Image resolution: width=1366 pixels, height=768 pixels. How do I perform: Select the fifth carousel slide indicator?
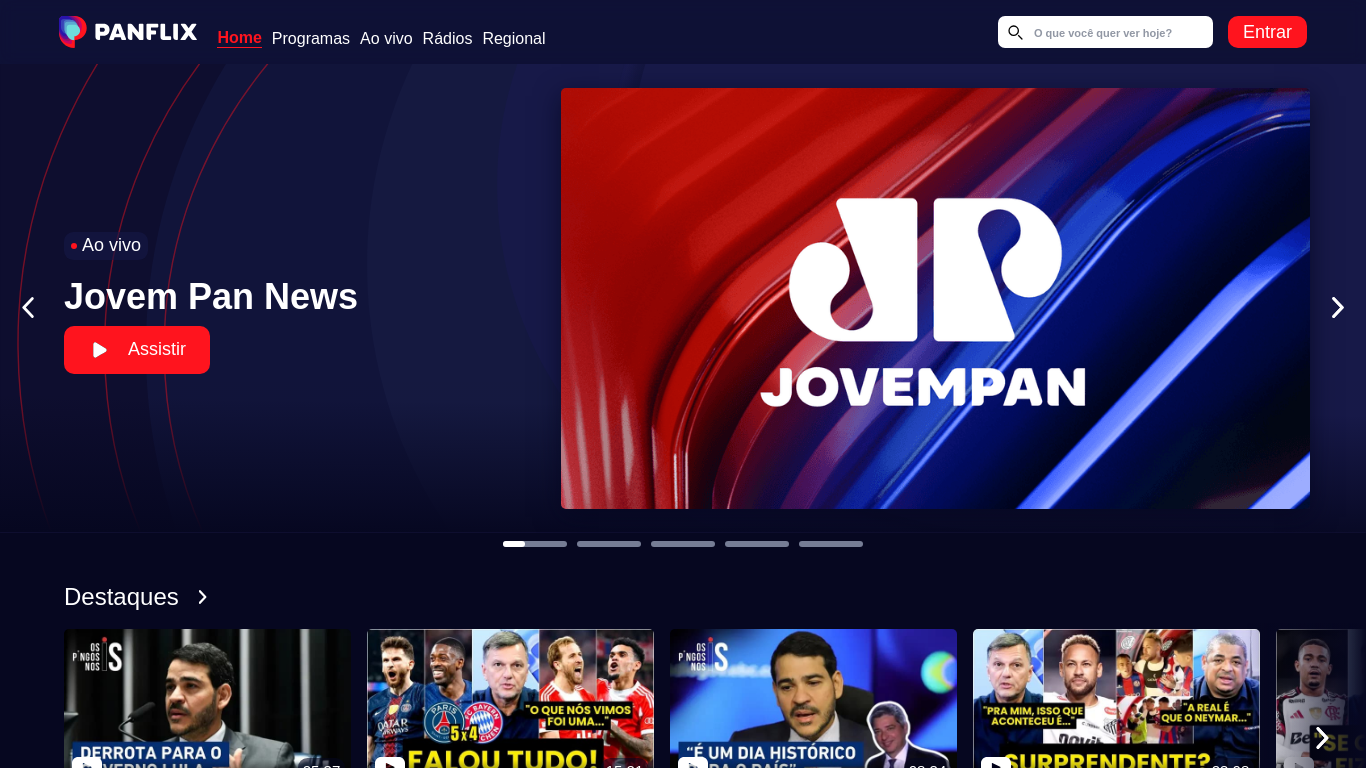click(831, 544)
